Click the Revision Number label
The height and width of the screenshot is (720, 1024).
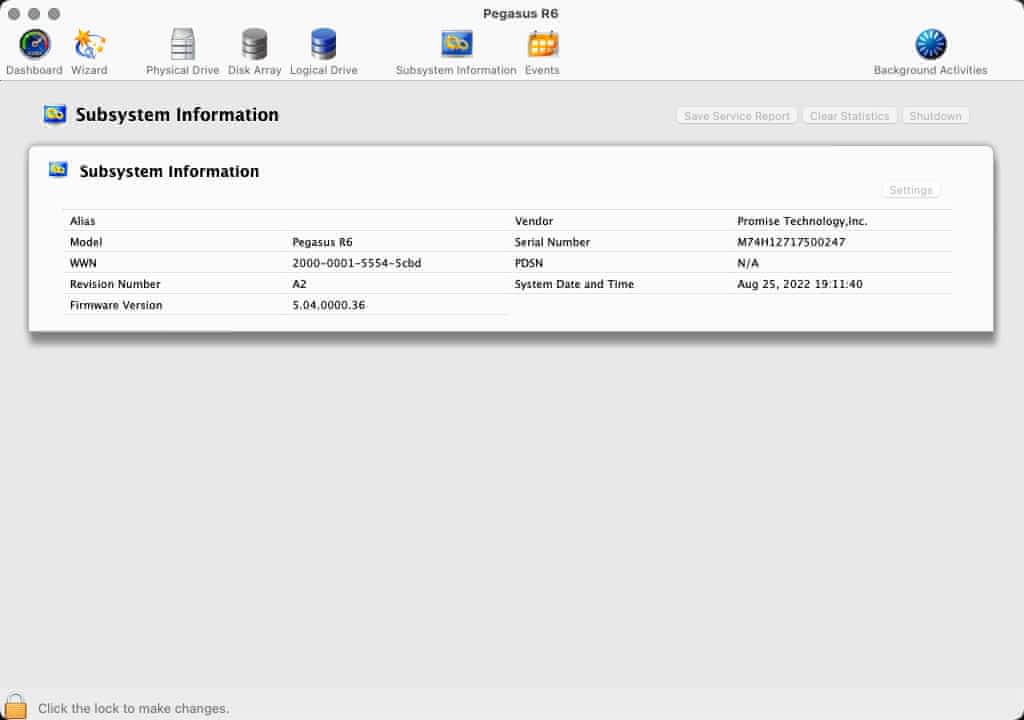(x=115, y=284)
